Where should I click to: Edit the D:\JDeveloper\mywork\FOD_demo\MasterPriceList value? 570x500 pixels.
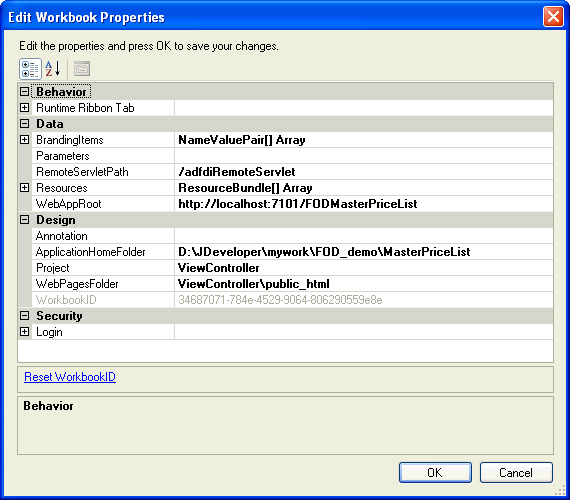tap(364, 252)
